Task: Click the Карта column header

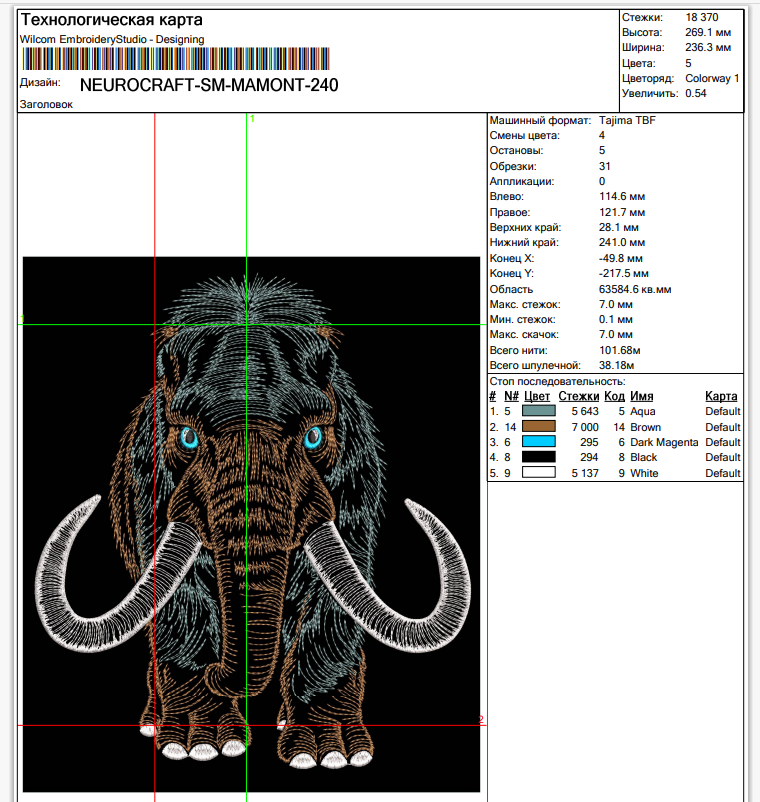Action: point(721,396)
